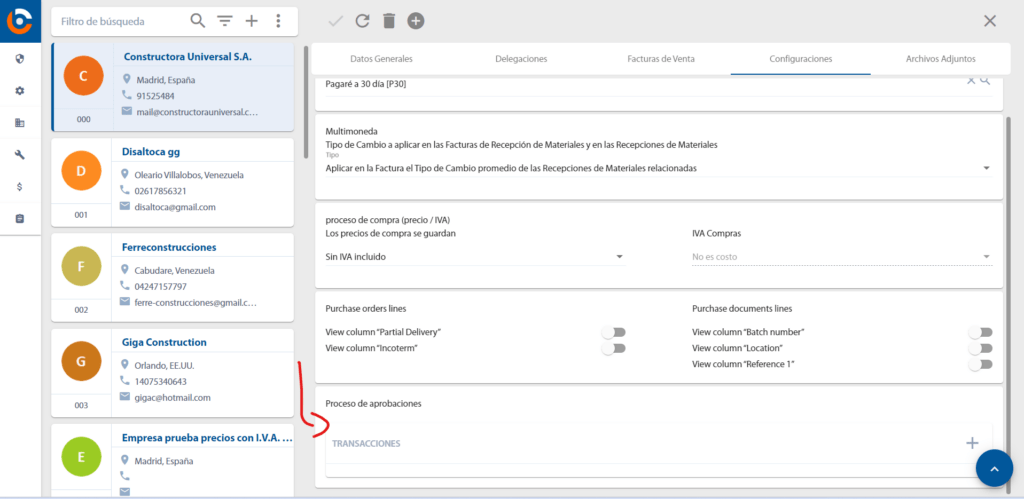Open the Facturas de Venta tab
1024x499 pixels.
[x=660, y=59]
